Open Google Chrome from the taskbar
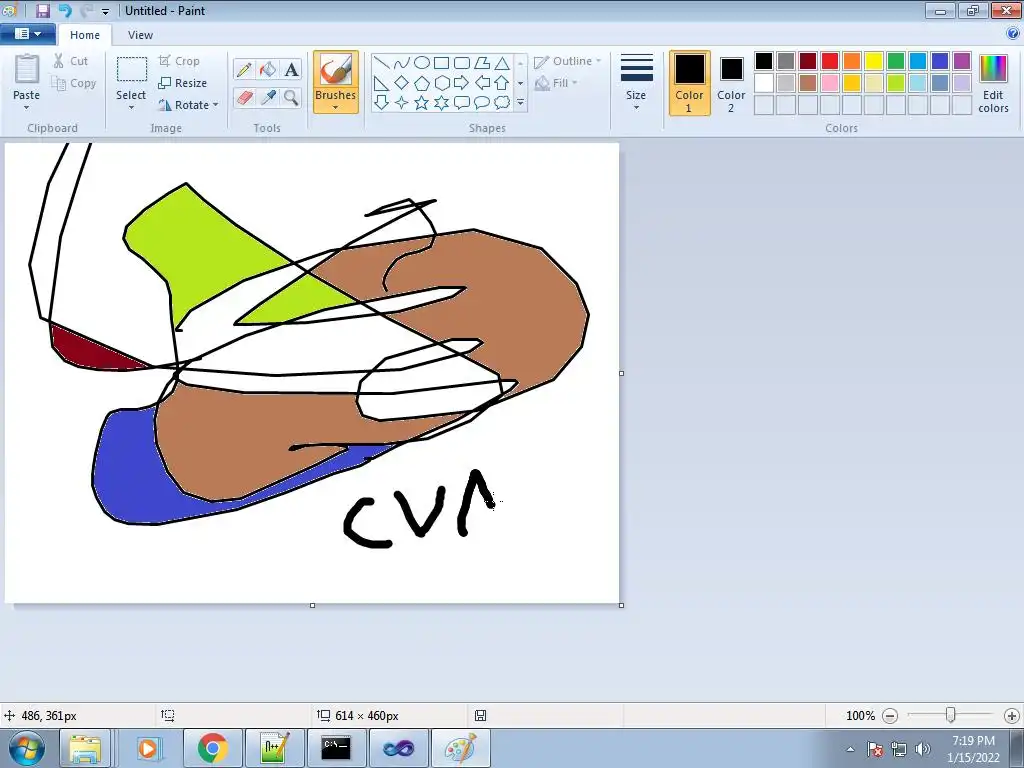1024x768 pixels. click(212, 748)
